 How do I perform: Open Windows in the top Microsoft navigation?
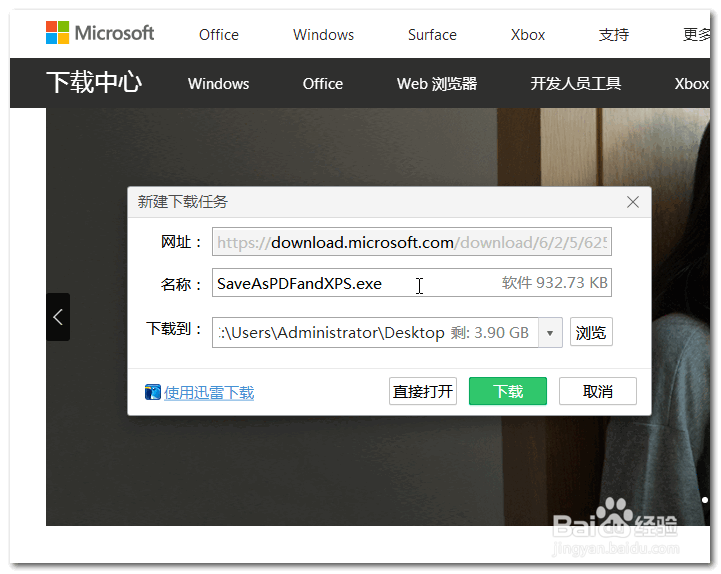323,35
